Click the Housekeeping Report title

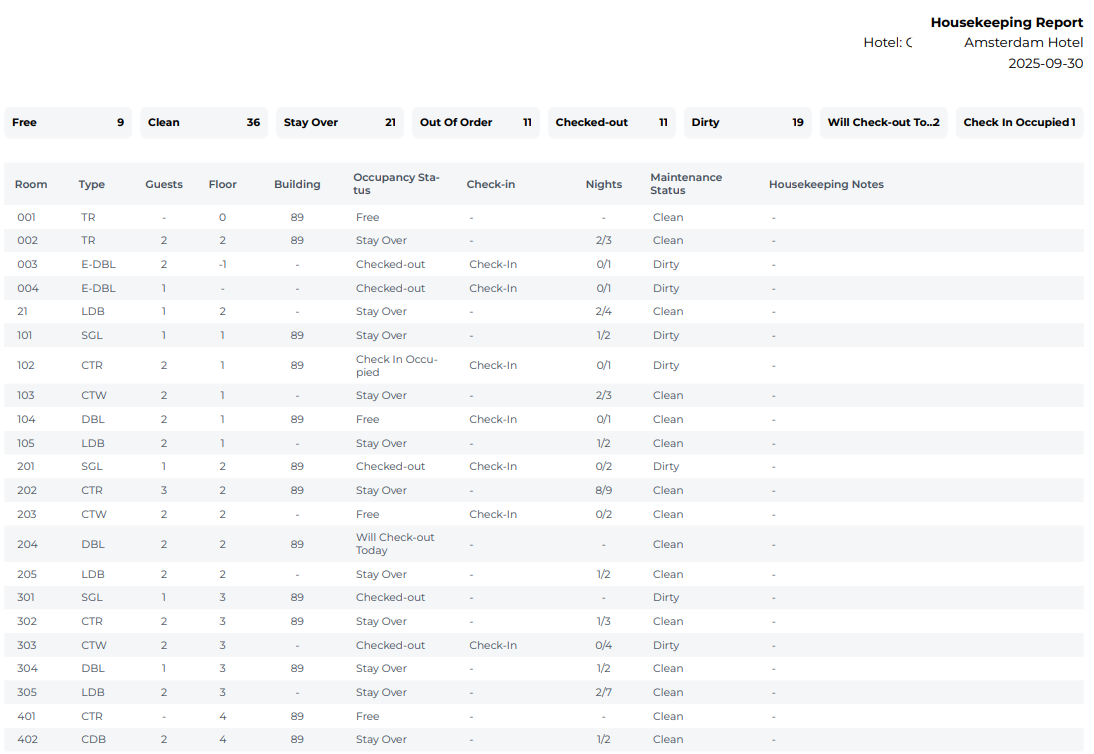tap(1006, 22)
